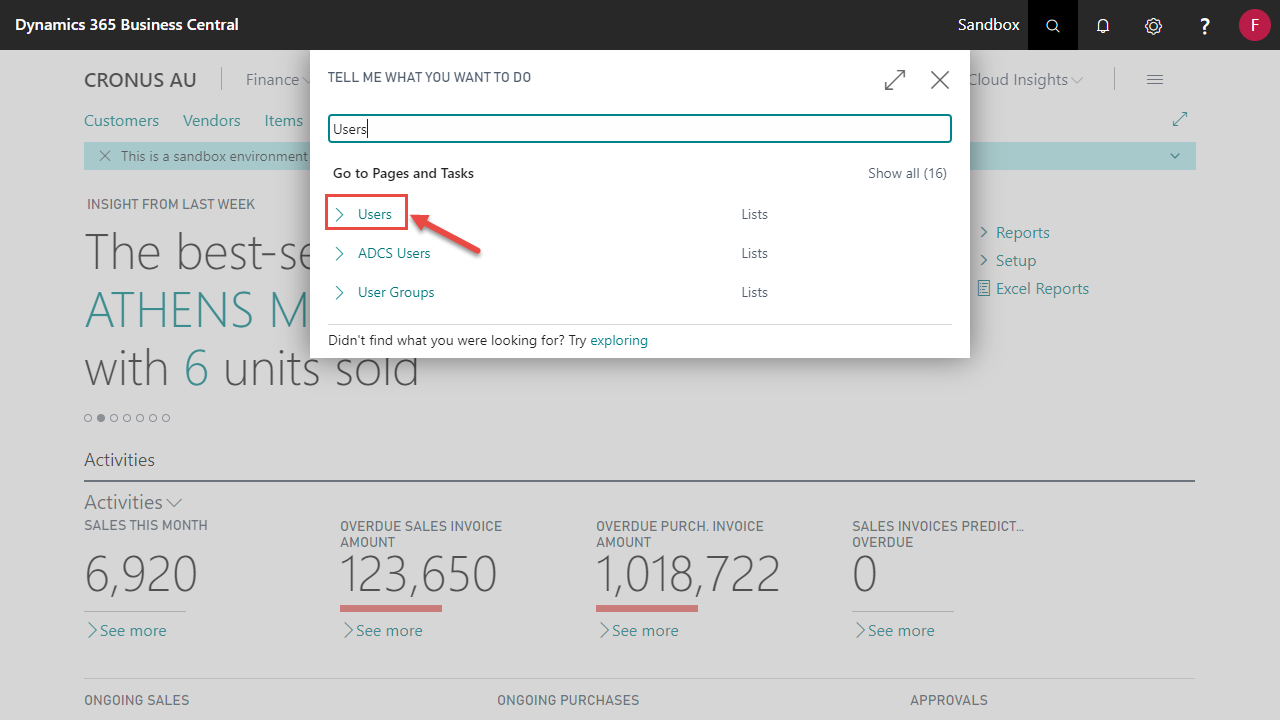Open Excel Reports
1280x720 pixels.
click(1033, 288)
